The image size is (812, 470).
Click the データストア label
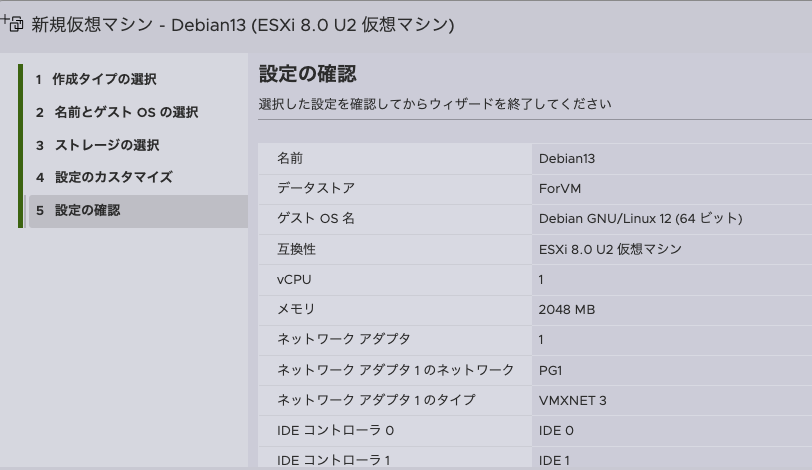[x=316, y=188]
